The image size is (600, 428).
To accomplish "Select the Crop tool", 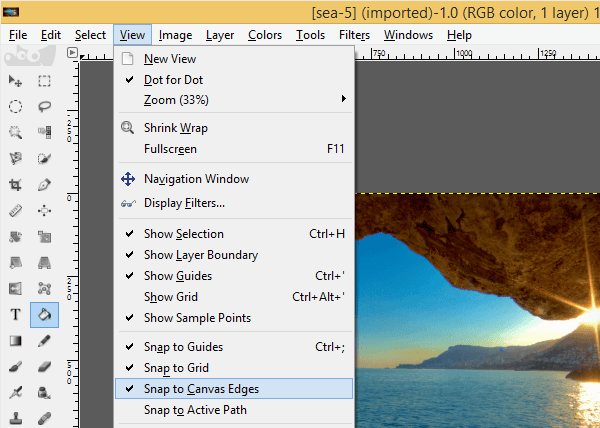I will (x=15, y=185).
